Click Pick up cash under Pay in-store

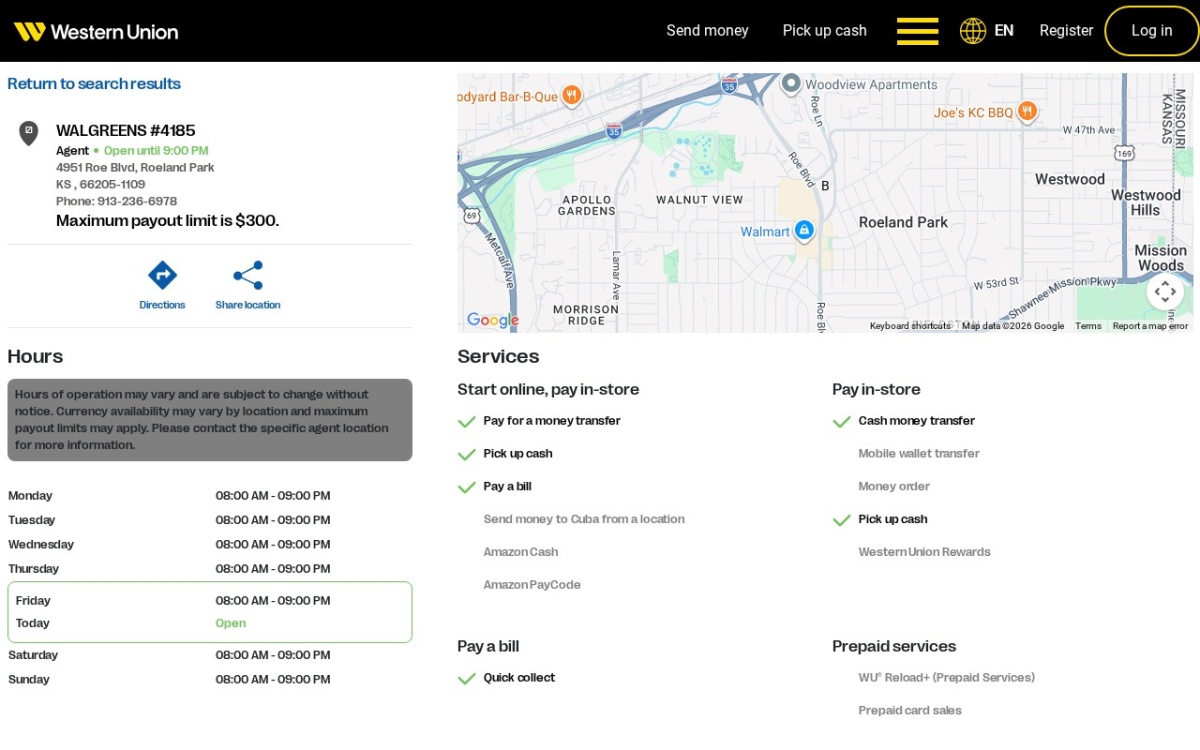point(893,519)
